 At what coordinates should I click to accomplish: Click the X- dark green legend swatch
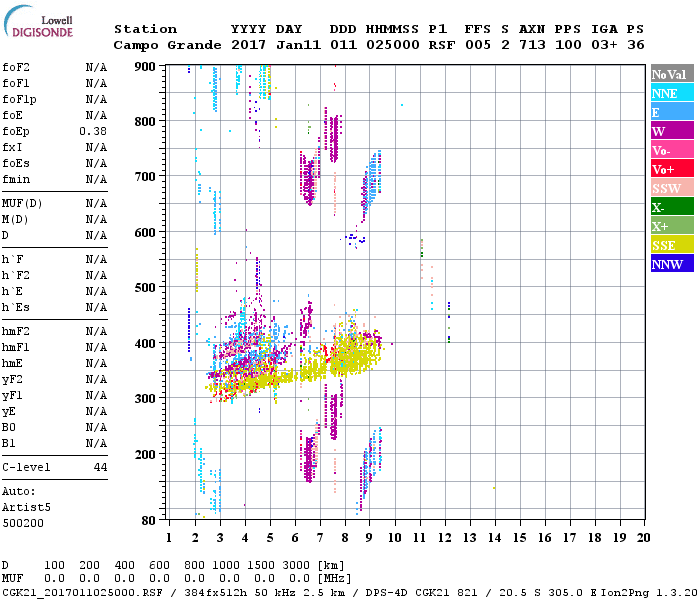[669, 207]
